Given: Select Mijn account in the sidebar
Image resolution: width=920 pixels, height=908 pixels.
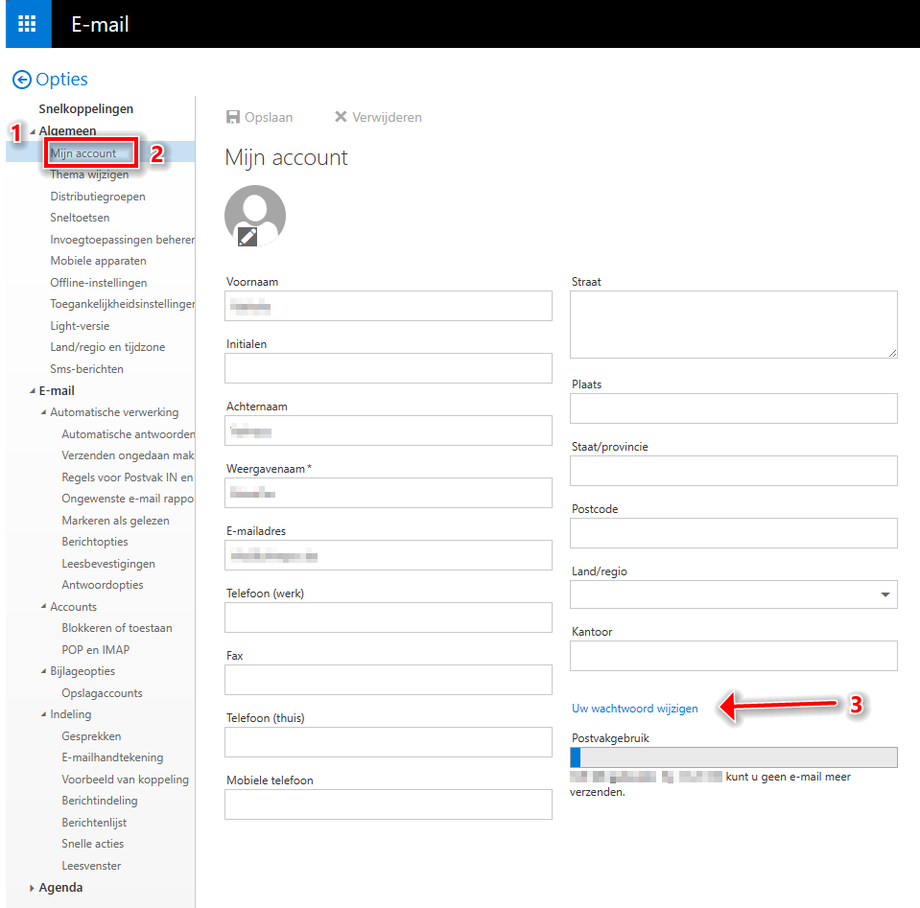Looking at the screenshot, I should (x=83, y=154).
